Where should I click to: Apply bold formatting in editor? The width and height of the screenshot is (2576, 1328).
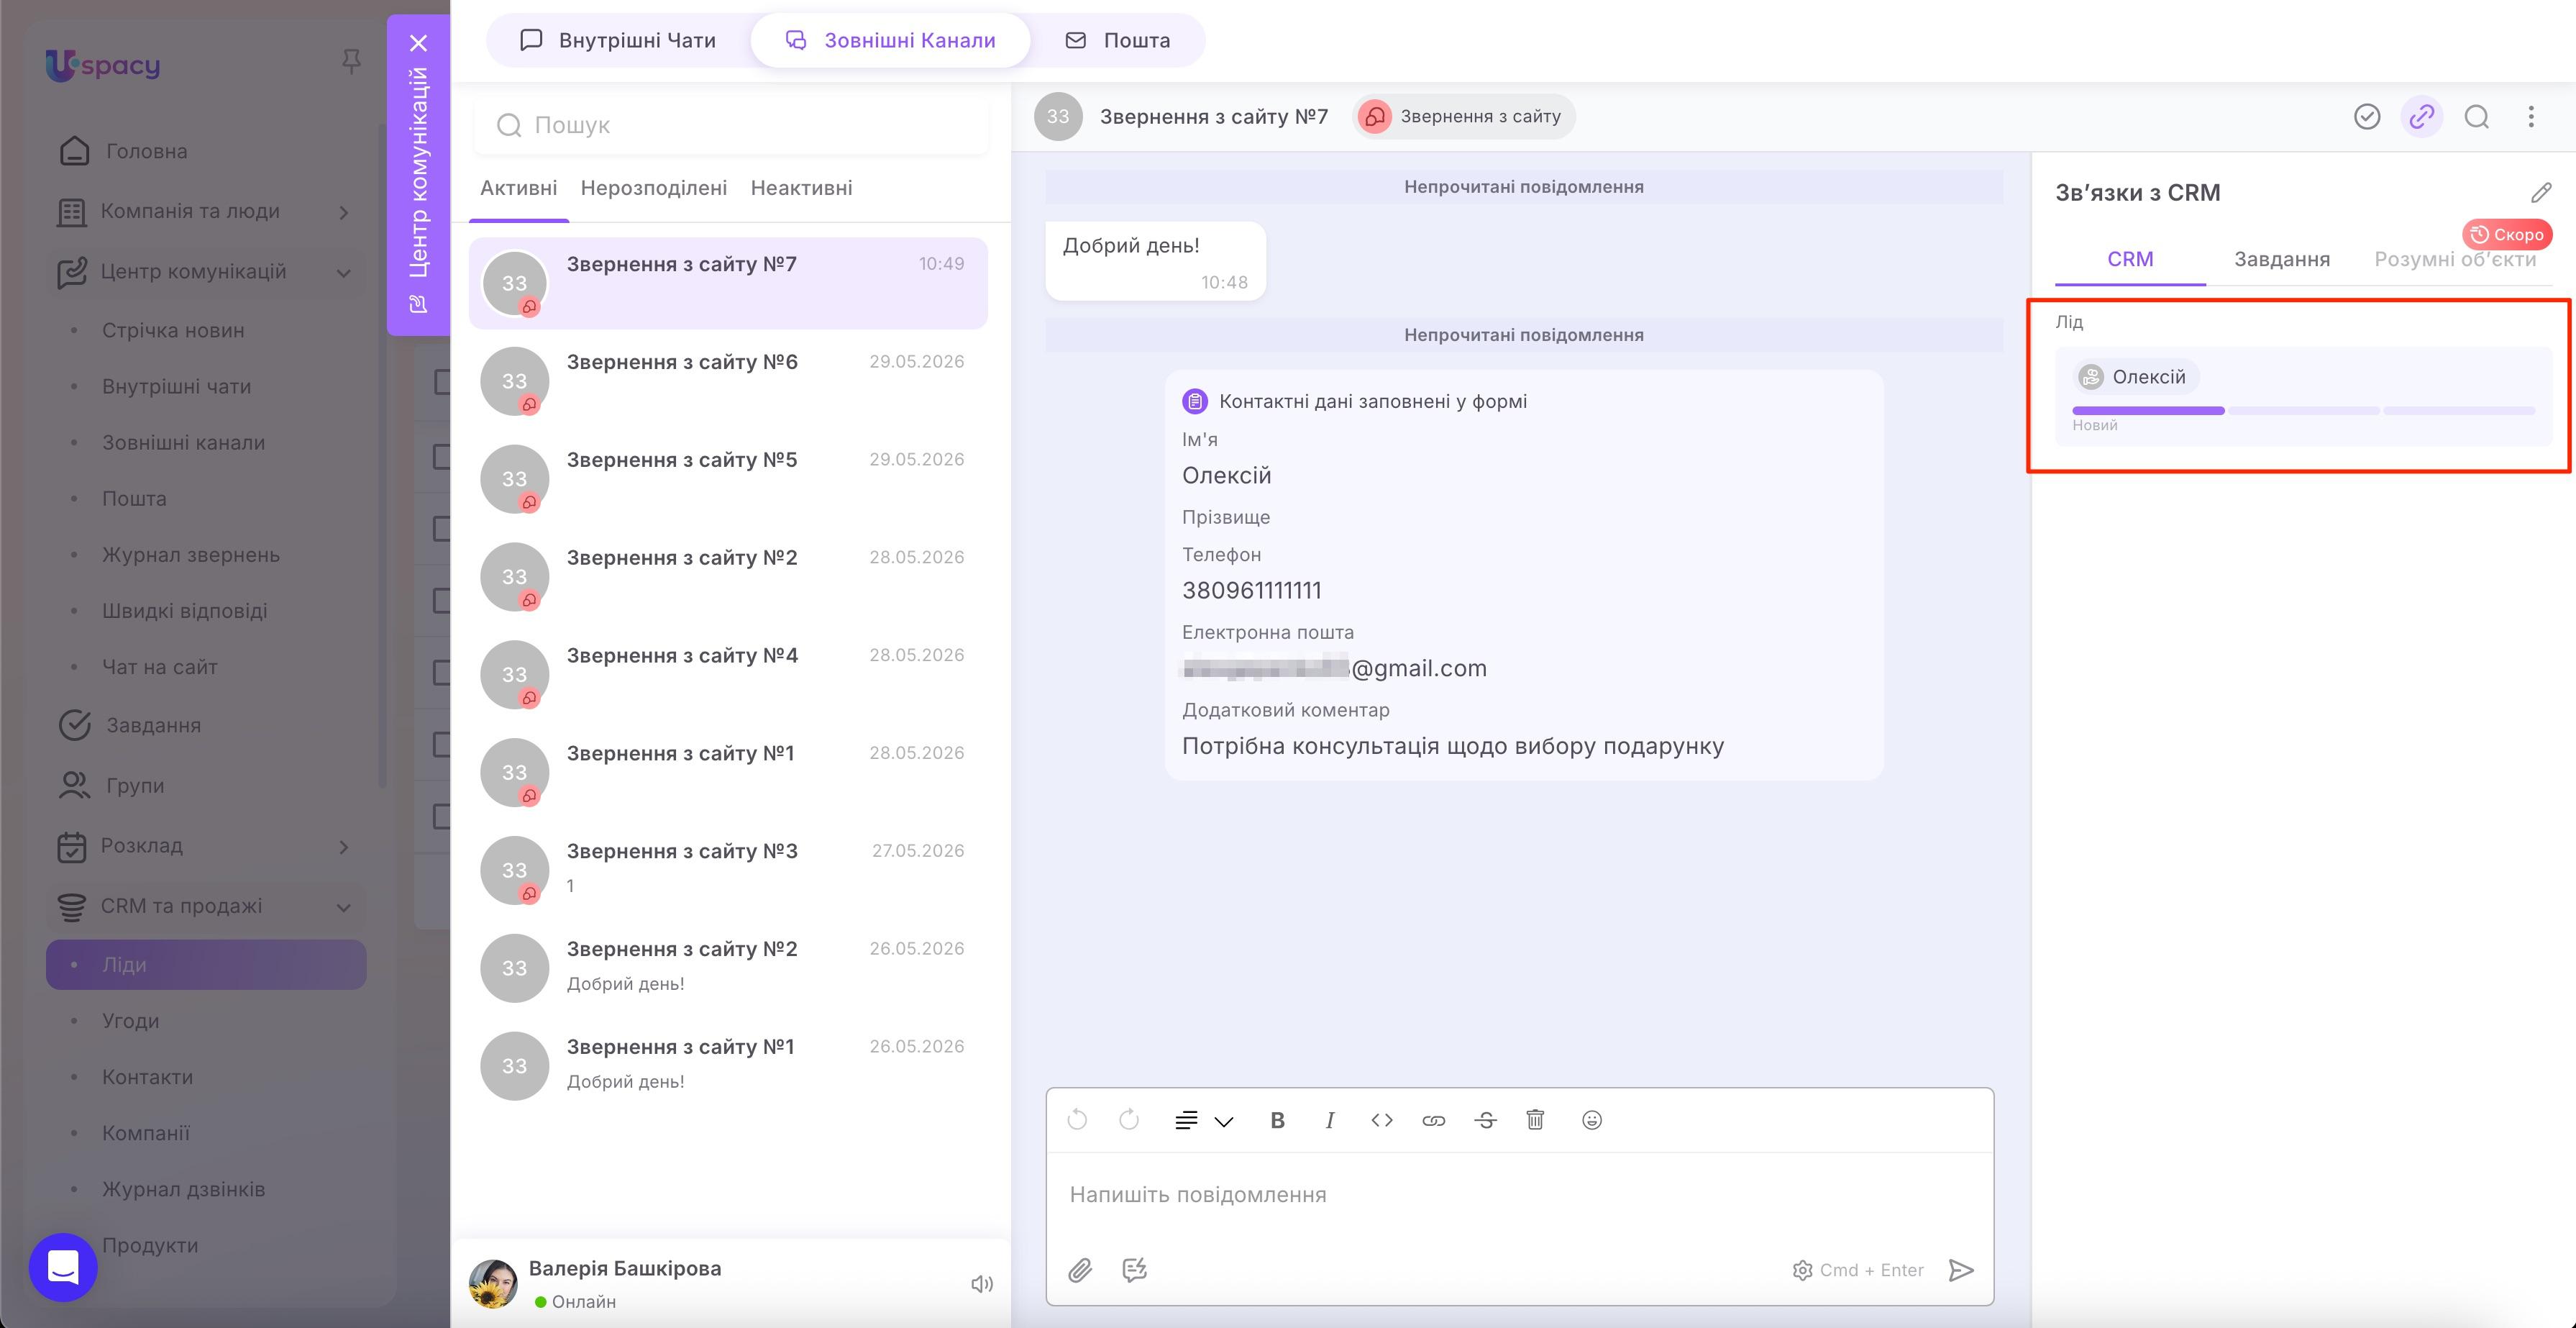(x=1277, y=1120)
